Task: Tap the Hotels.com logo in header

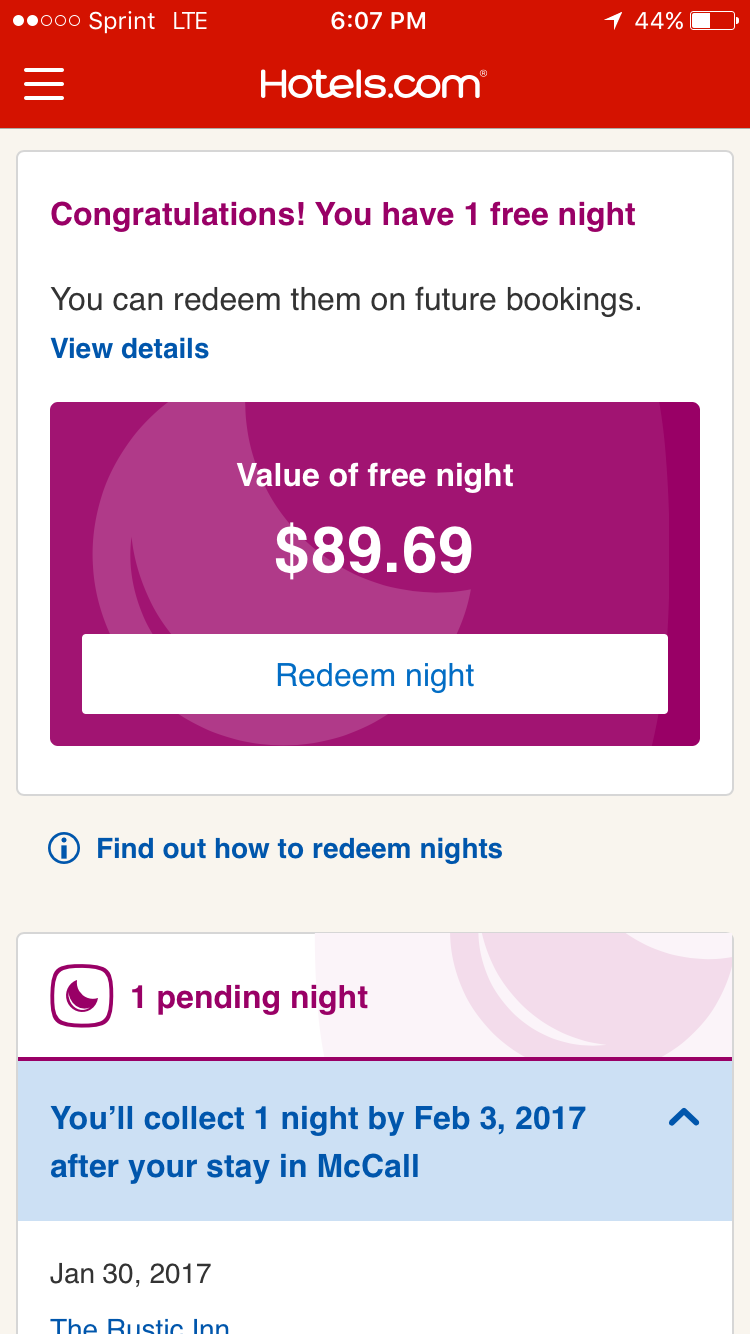Action: 372,85
